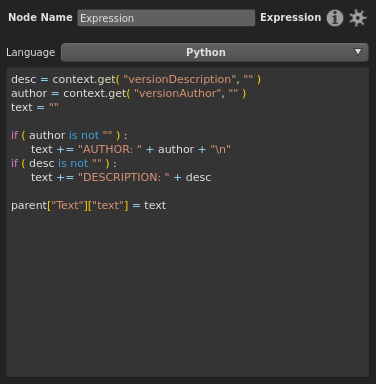Viewport: 376px width, 384px height.
Task: Click the "DESCRIPTION: " text assignment line
Action: [x=121, y=178]
